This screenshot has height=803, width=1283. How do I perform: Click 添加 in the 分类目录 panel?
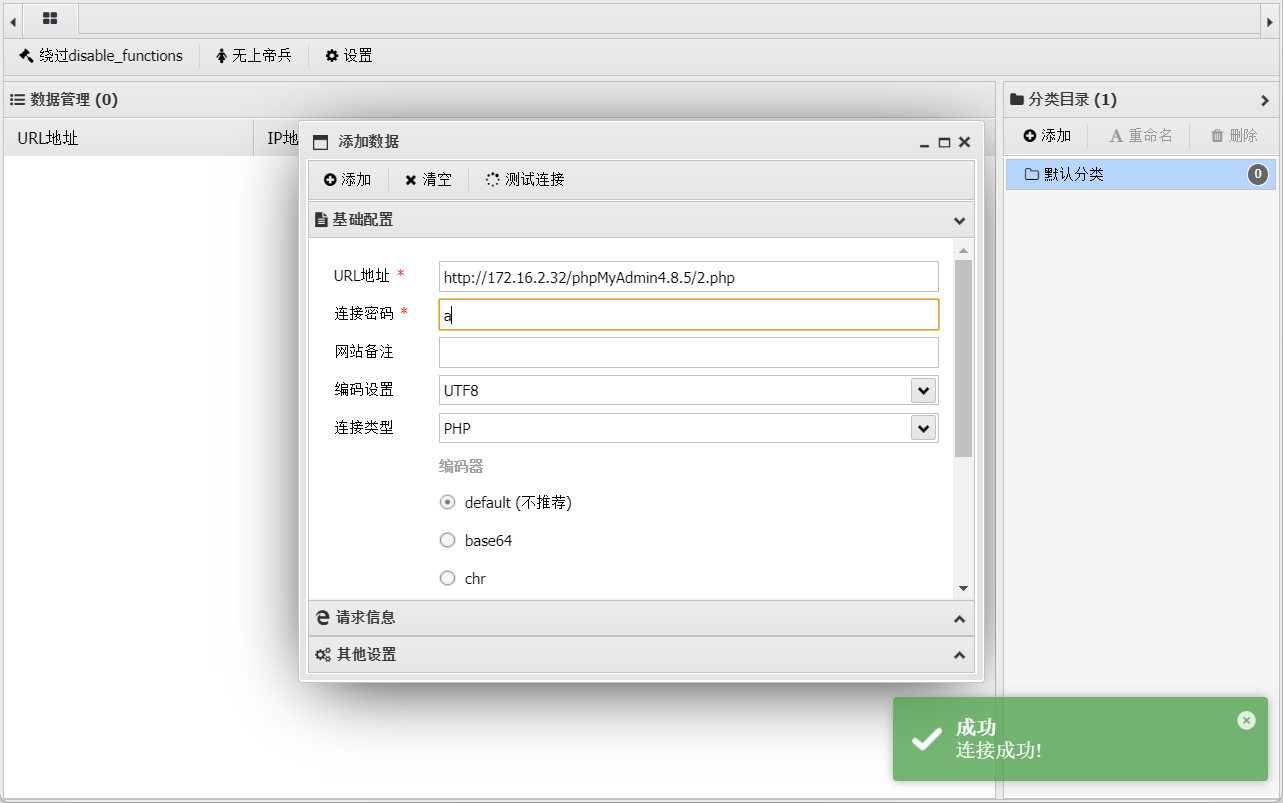pyautogui.click(x=1047, y=136)
